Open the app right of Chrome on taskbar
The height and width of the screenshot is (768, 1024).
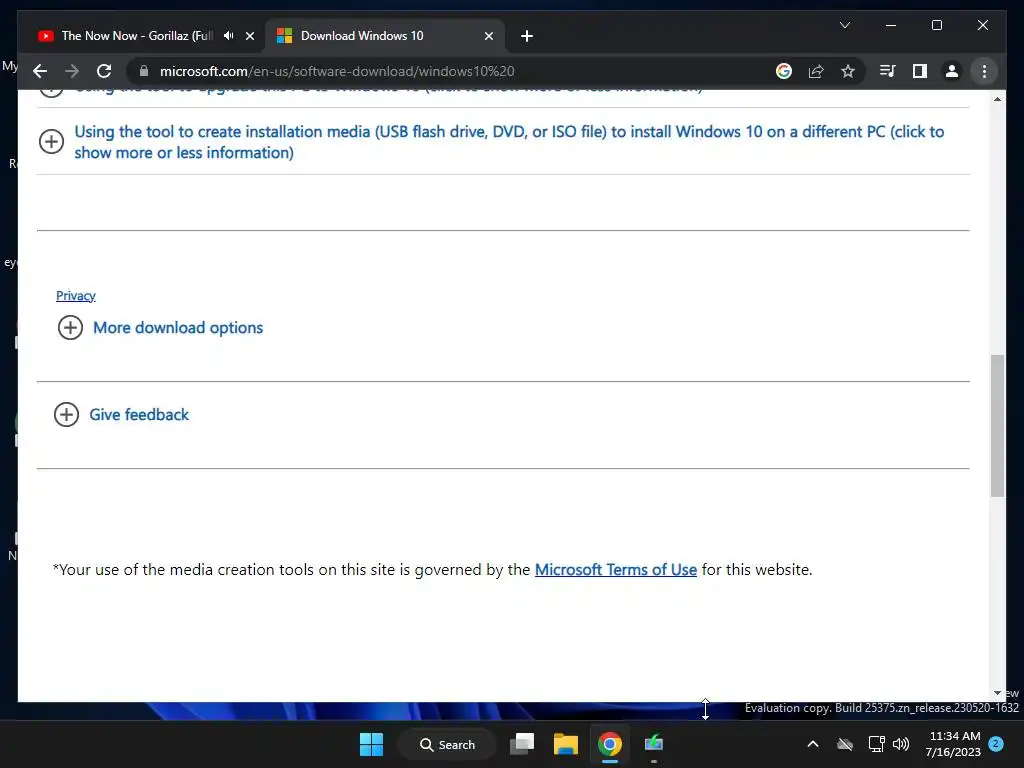[654, 744]
